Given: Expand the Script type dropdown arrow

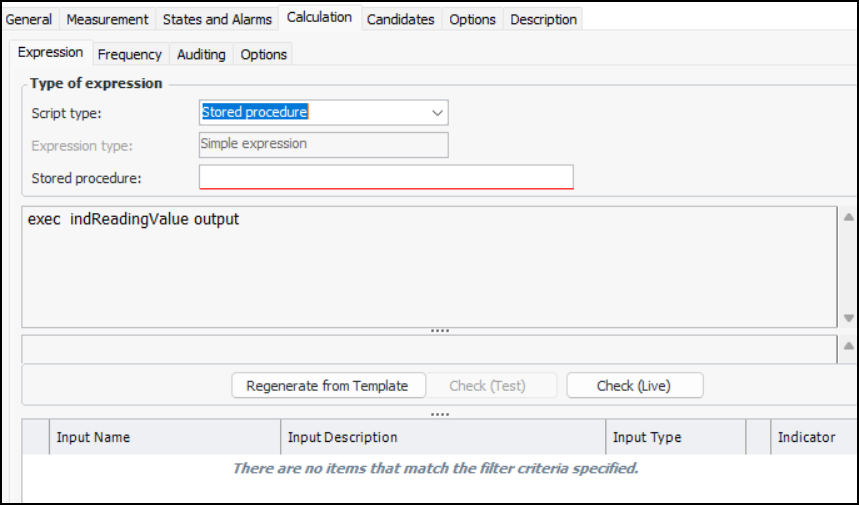Looking at the screenshot, I should tap(437, 113).
